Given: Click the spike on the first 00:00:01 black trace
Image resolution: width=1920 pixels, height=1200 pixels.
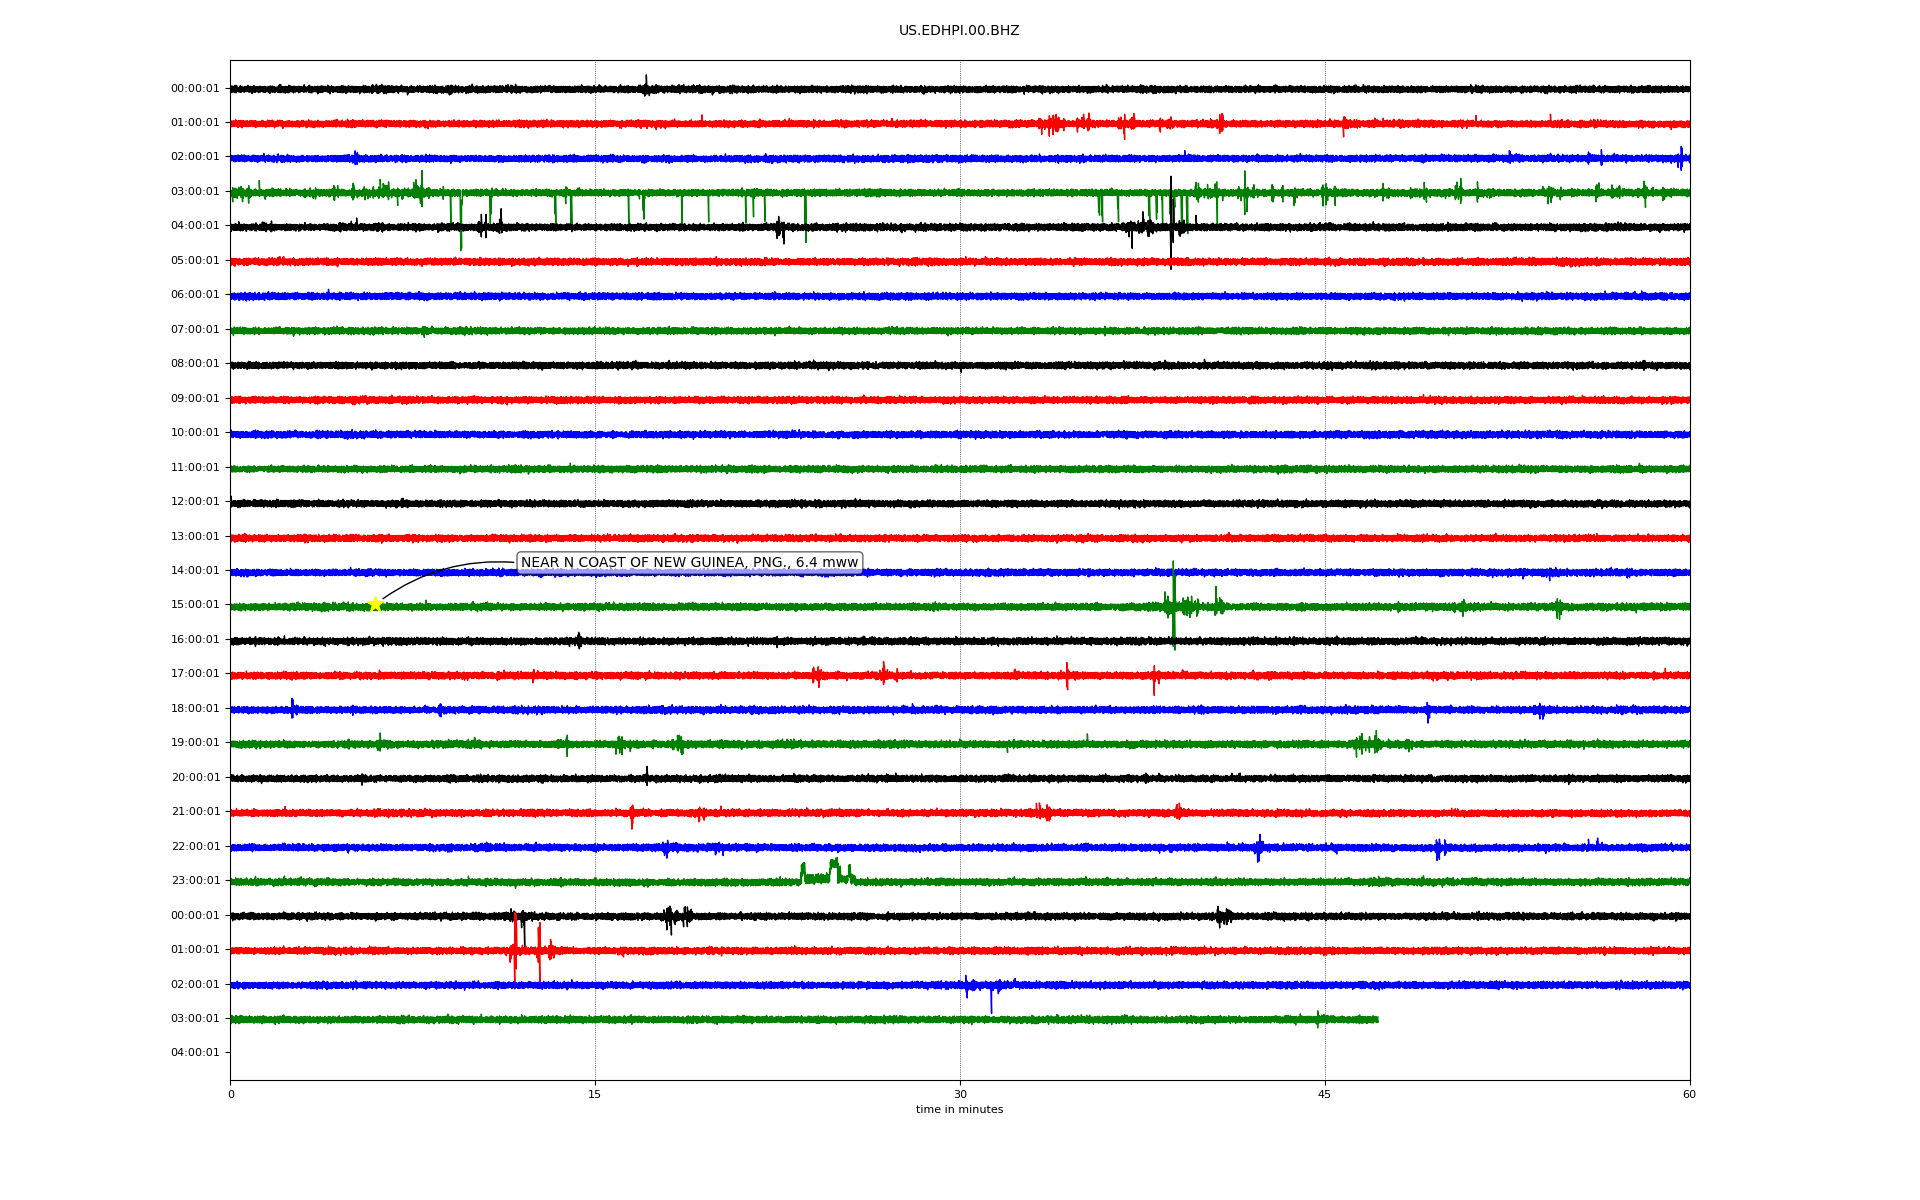Looking at the screenshot, I should tap(646, 85).
